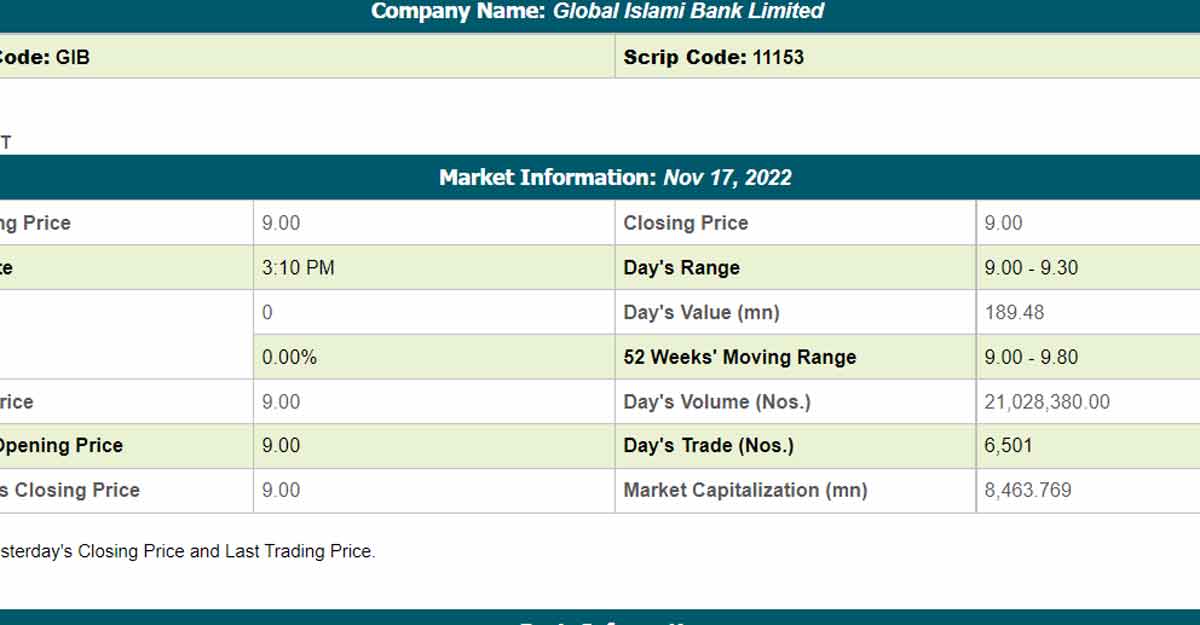
Task: Click the Market Information Nov 17, 2022 header
Action: pos(615,178)
